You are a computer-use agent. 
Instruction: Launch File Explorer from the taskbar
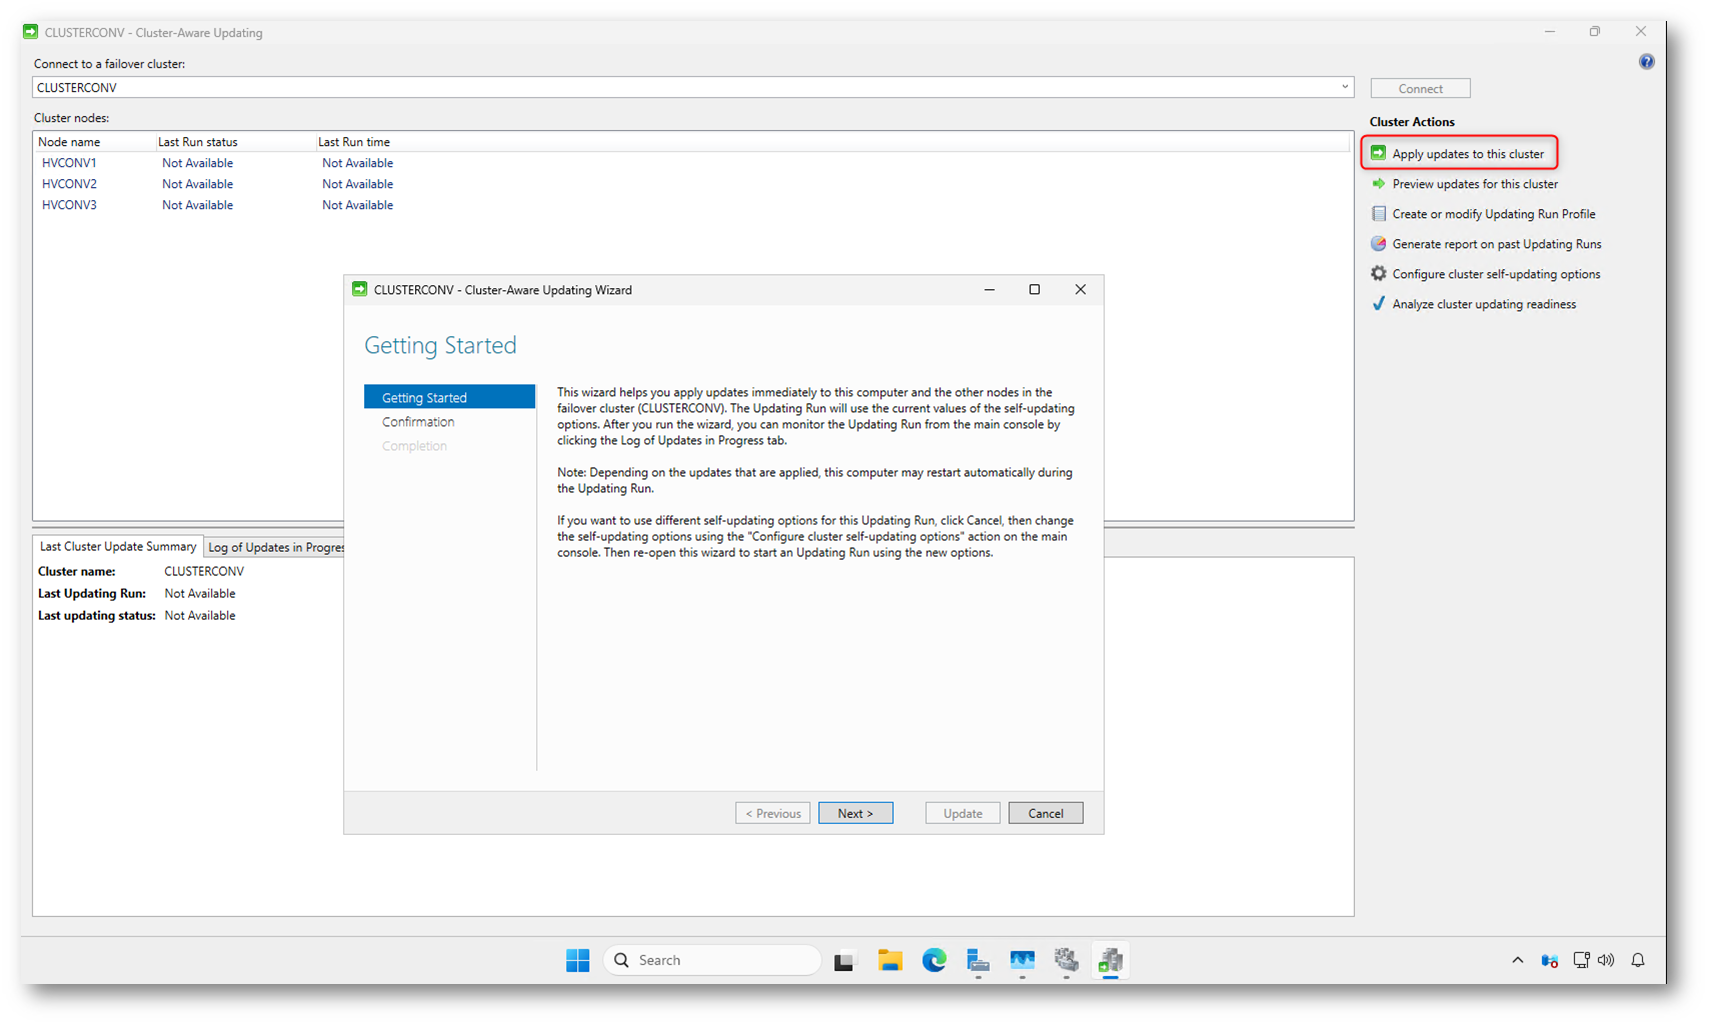click(x=890, y=960)
